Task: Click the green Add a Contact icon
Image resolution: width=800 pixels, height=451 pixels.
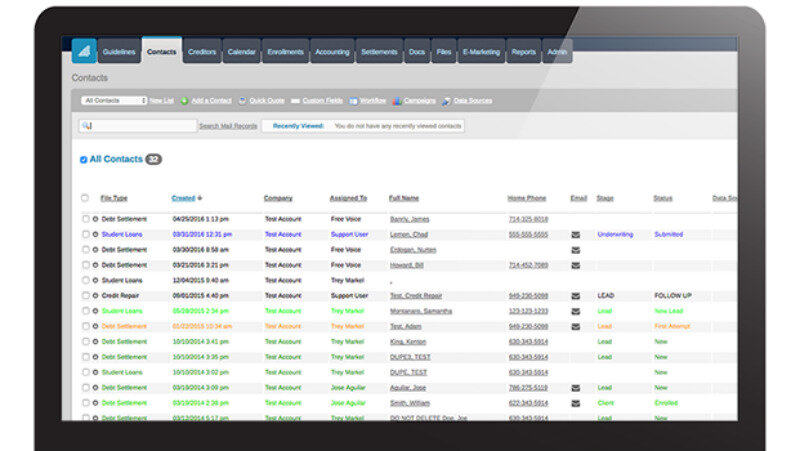Action: pos(185,101)
